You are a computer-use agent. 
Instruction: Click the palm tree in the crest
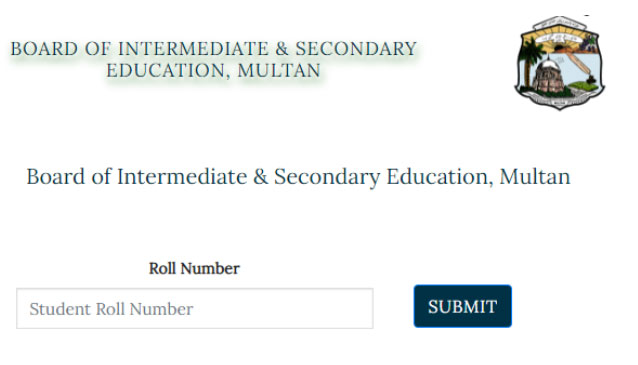531,62
